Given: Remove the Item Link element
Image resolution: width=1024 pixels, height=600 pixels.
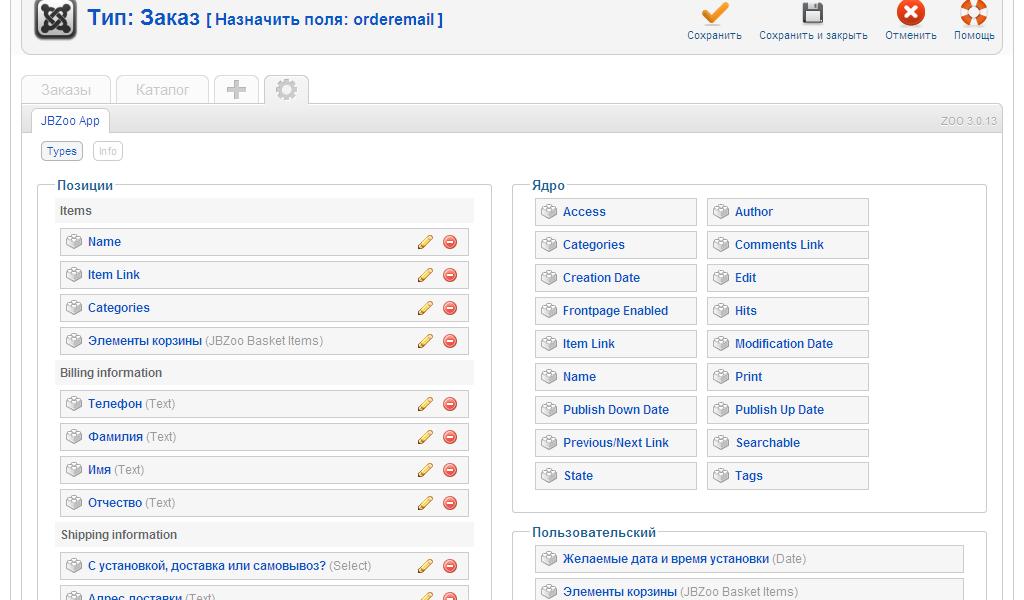Looking at the screenshot, I should [x=450, y=275].
